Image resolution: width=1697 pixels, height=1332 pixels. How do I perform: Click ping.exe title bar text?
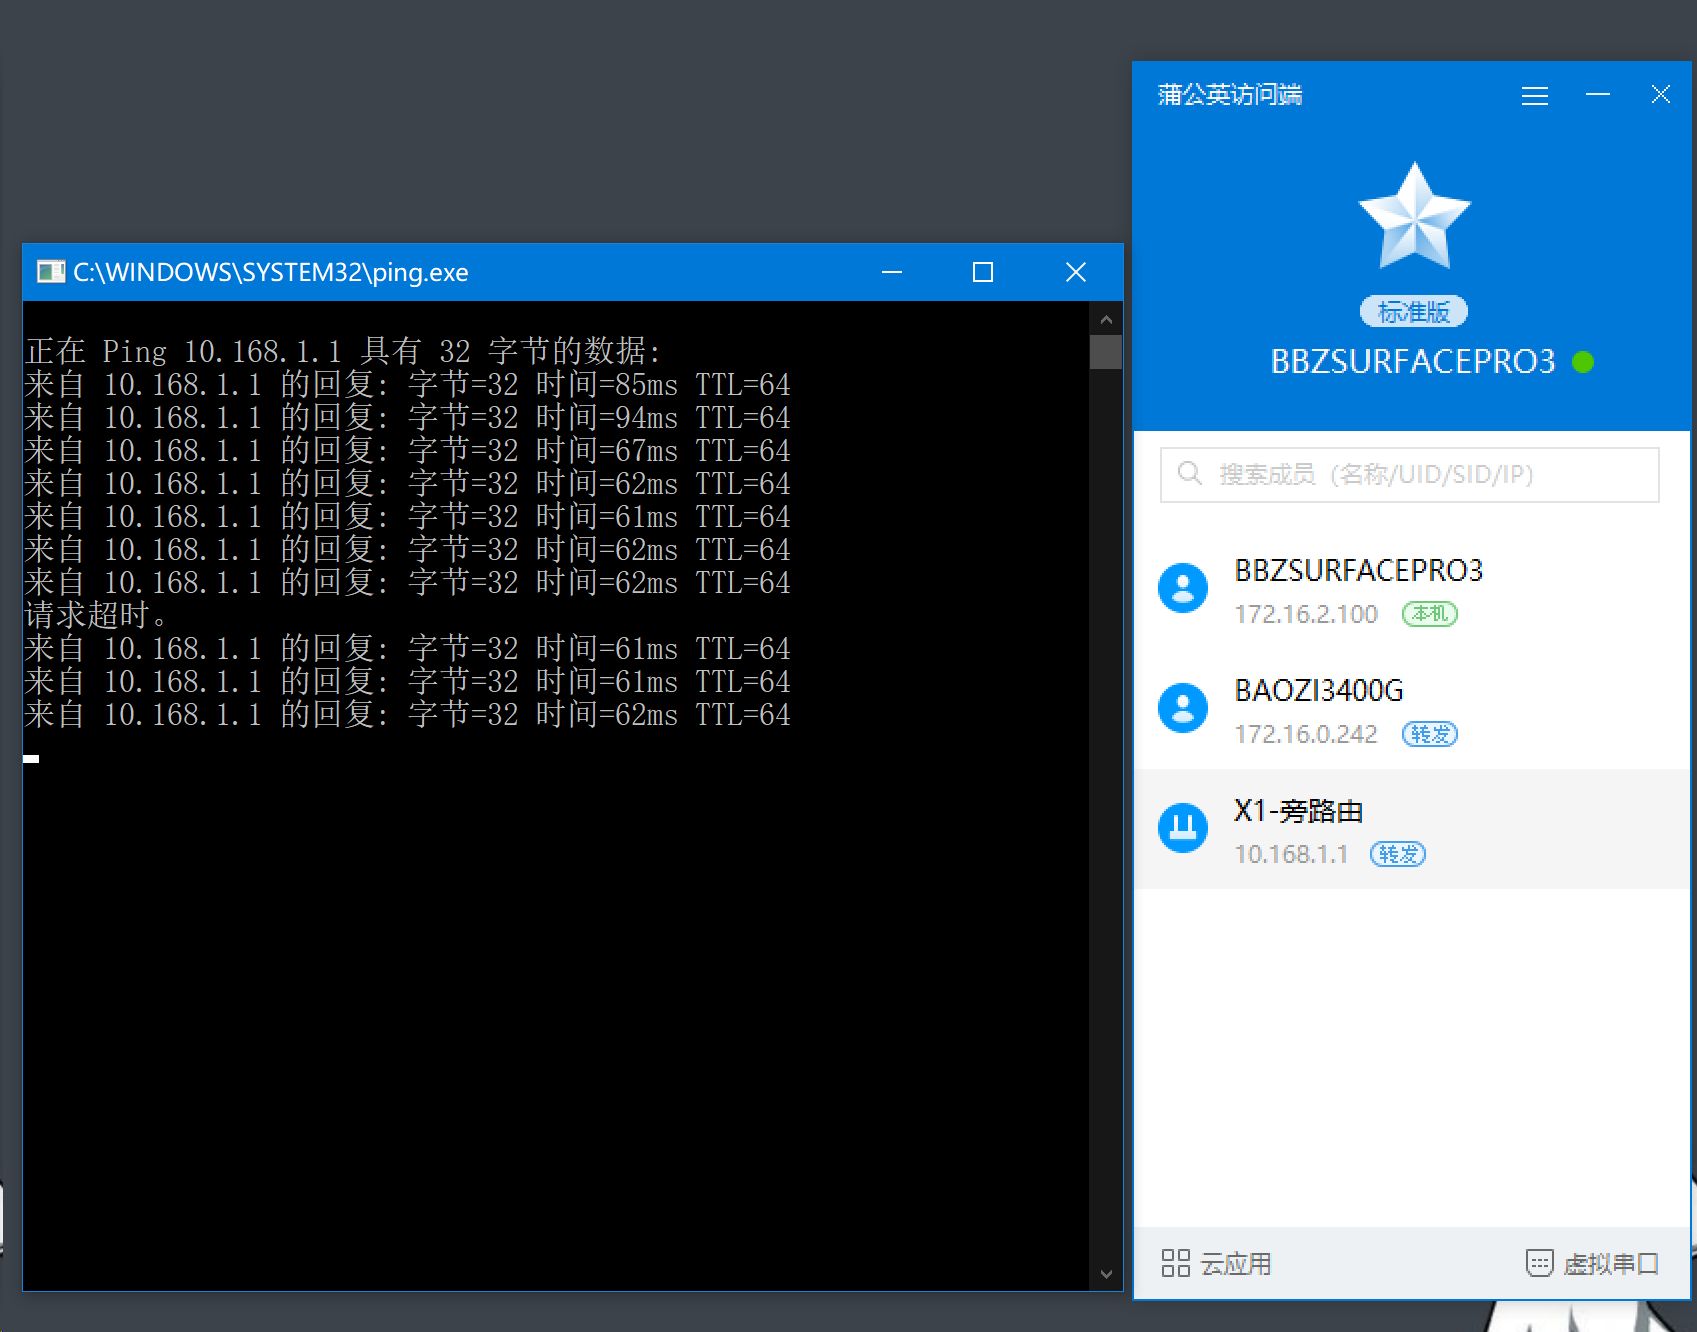pos(271,272)
